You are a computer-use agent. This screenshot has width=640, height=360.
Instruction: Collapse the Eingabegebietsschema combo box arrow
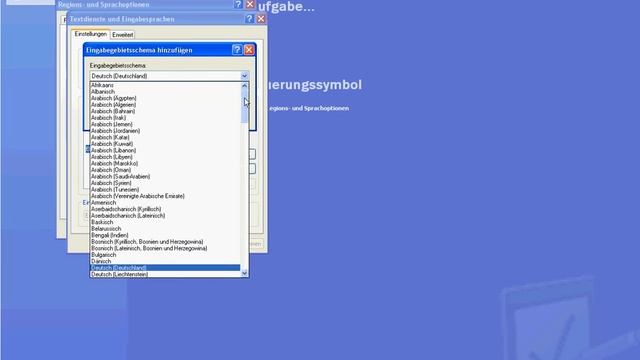point(244,76)
